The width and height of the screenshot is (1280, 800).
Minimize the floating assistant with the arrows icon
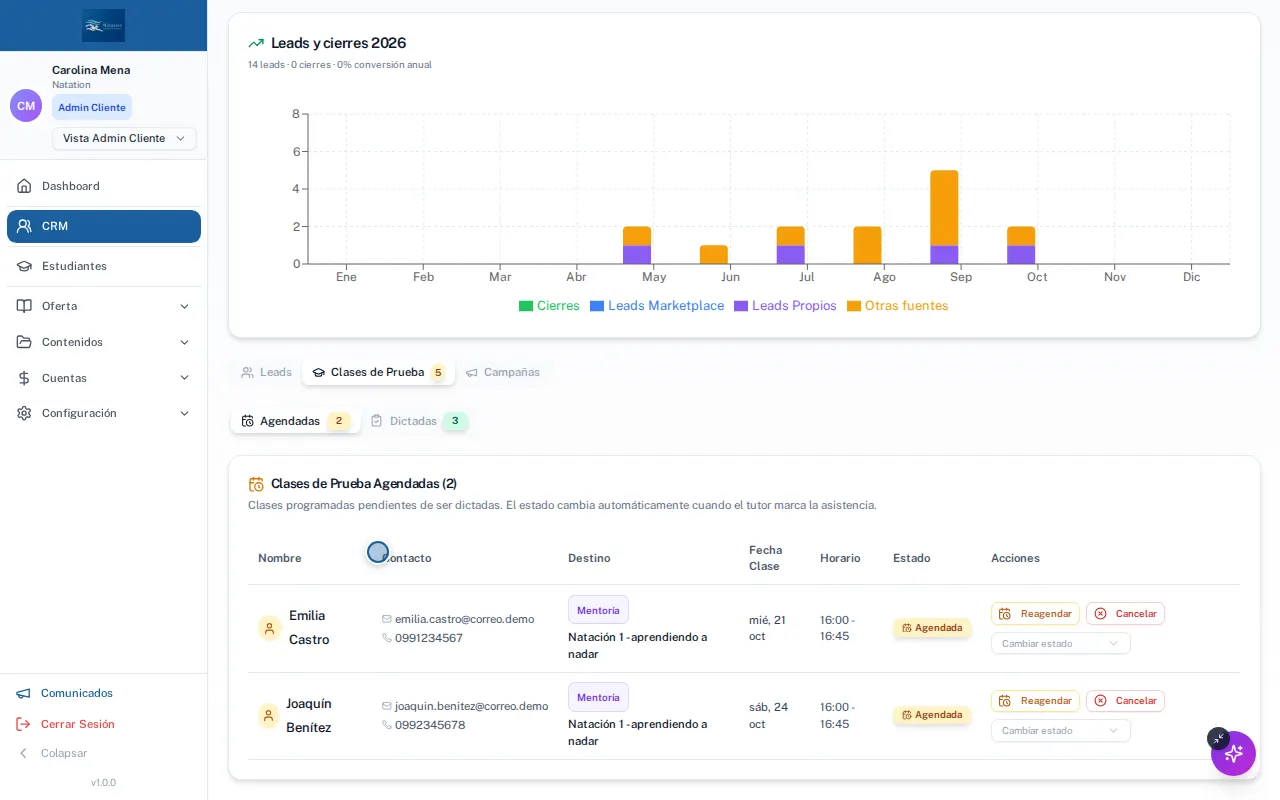click(1218, 739)
